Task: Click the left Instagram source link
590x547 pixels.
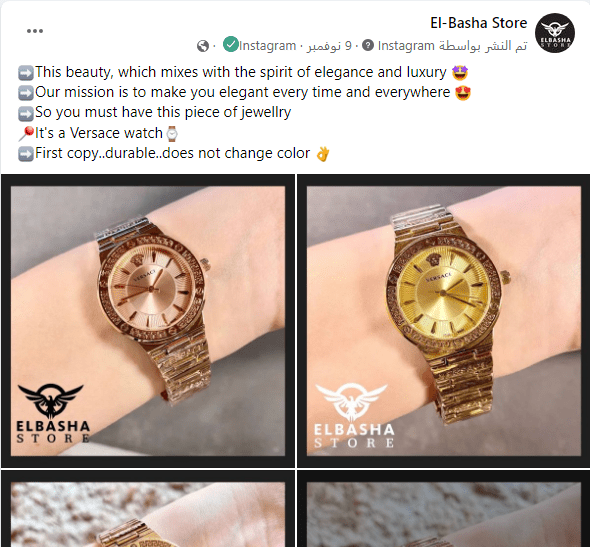Action: tap(268, 46)
